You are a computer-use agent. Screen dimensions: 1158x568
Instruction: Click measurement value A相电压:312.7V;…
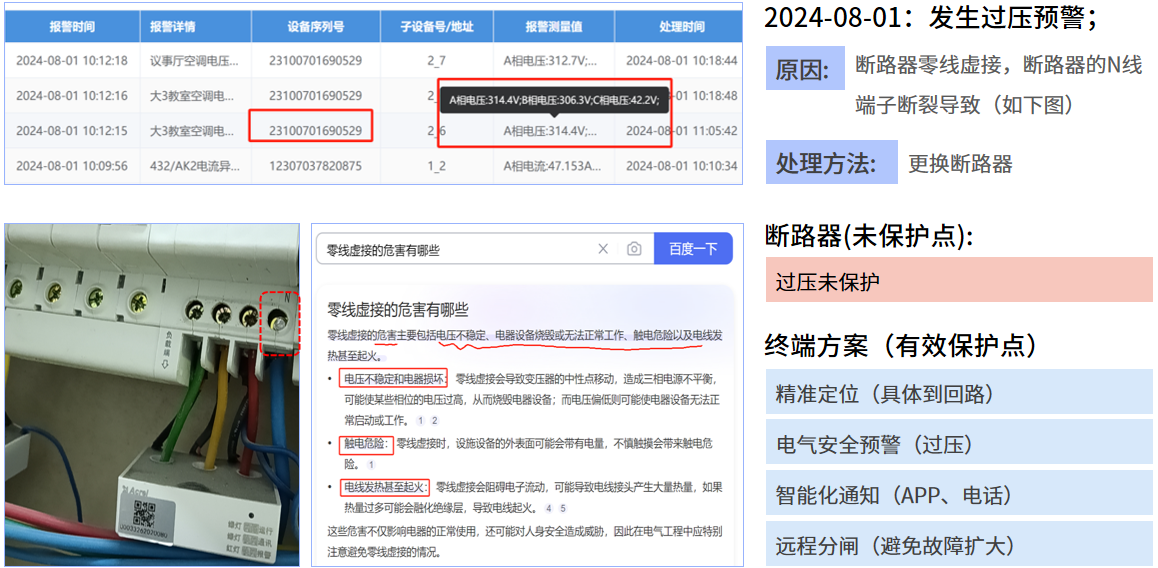(x=551, y=61)
